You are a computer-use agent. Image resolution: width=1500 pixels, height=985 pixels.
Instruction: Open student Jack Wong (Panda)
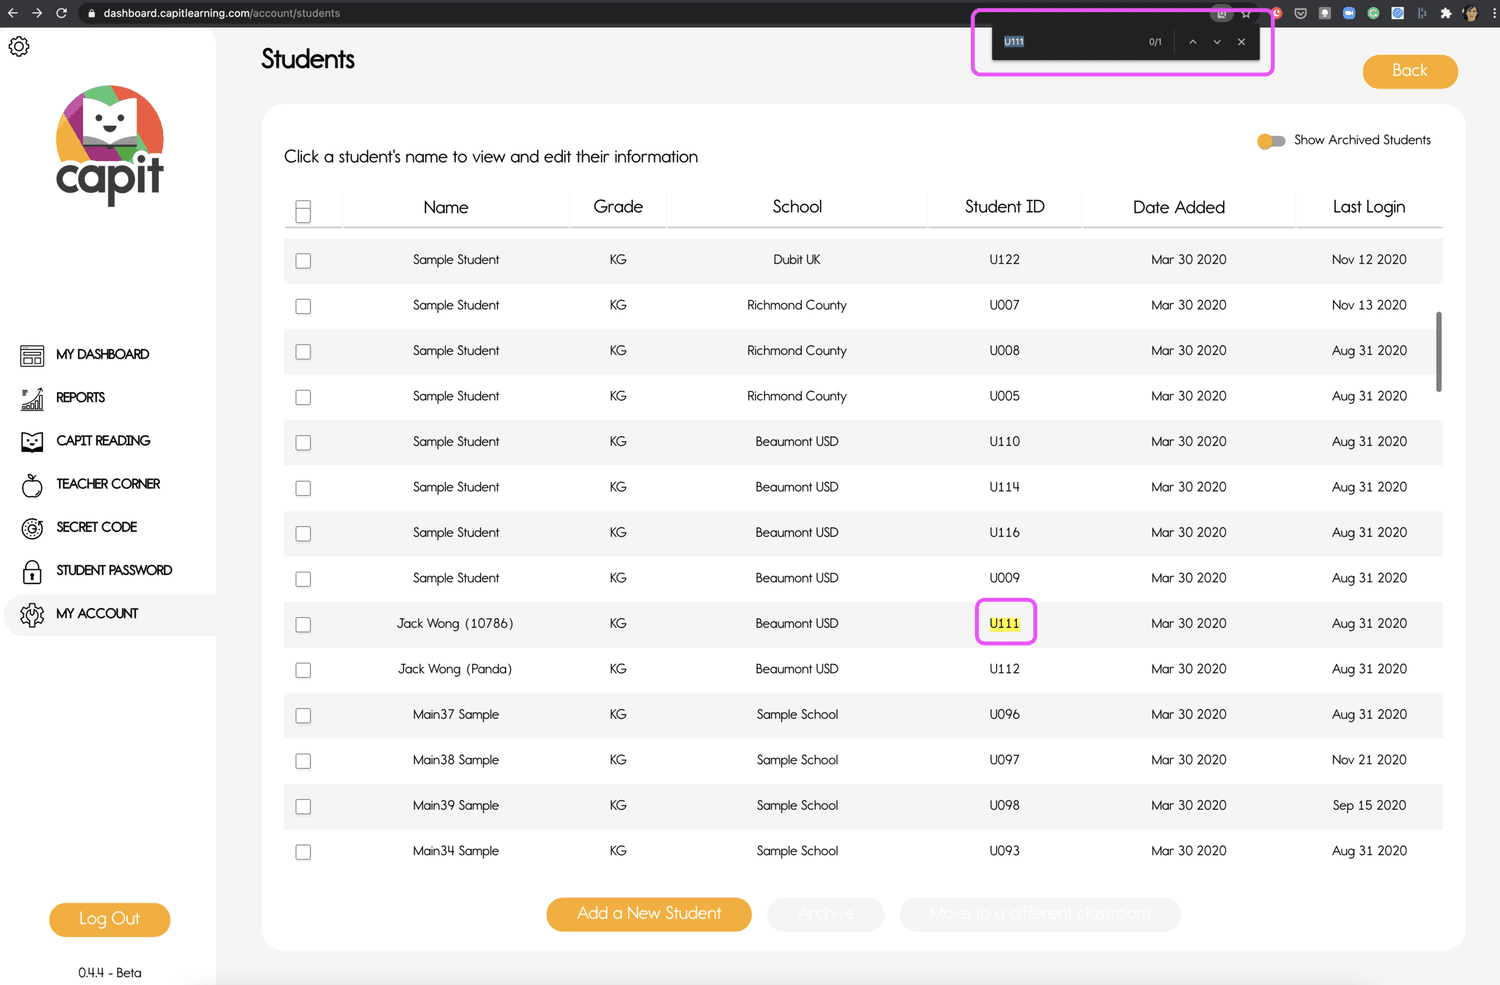click(x=455, y=669)
